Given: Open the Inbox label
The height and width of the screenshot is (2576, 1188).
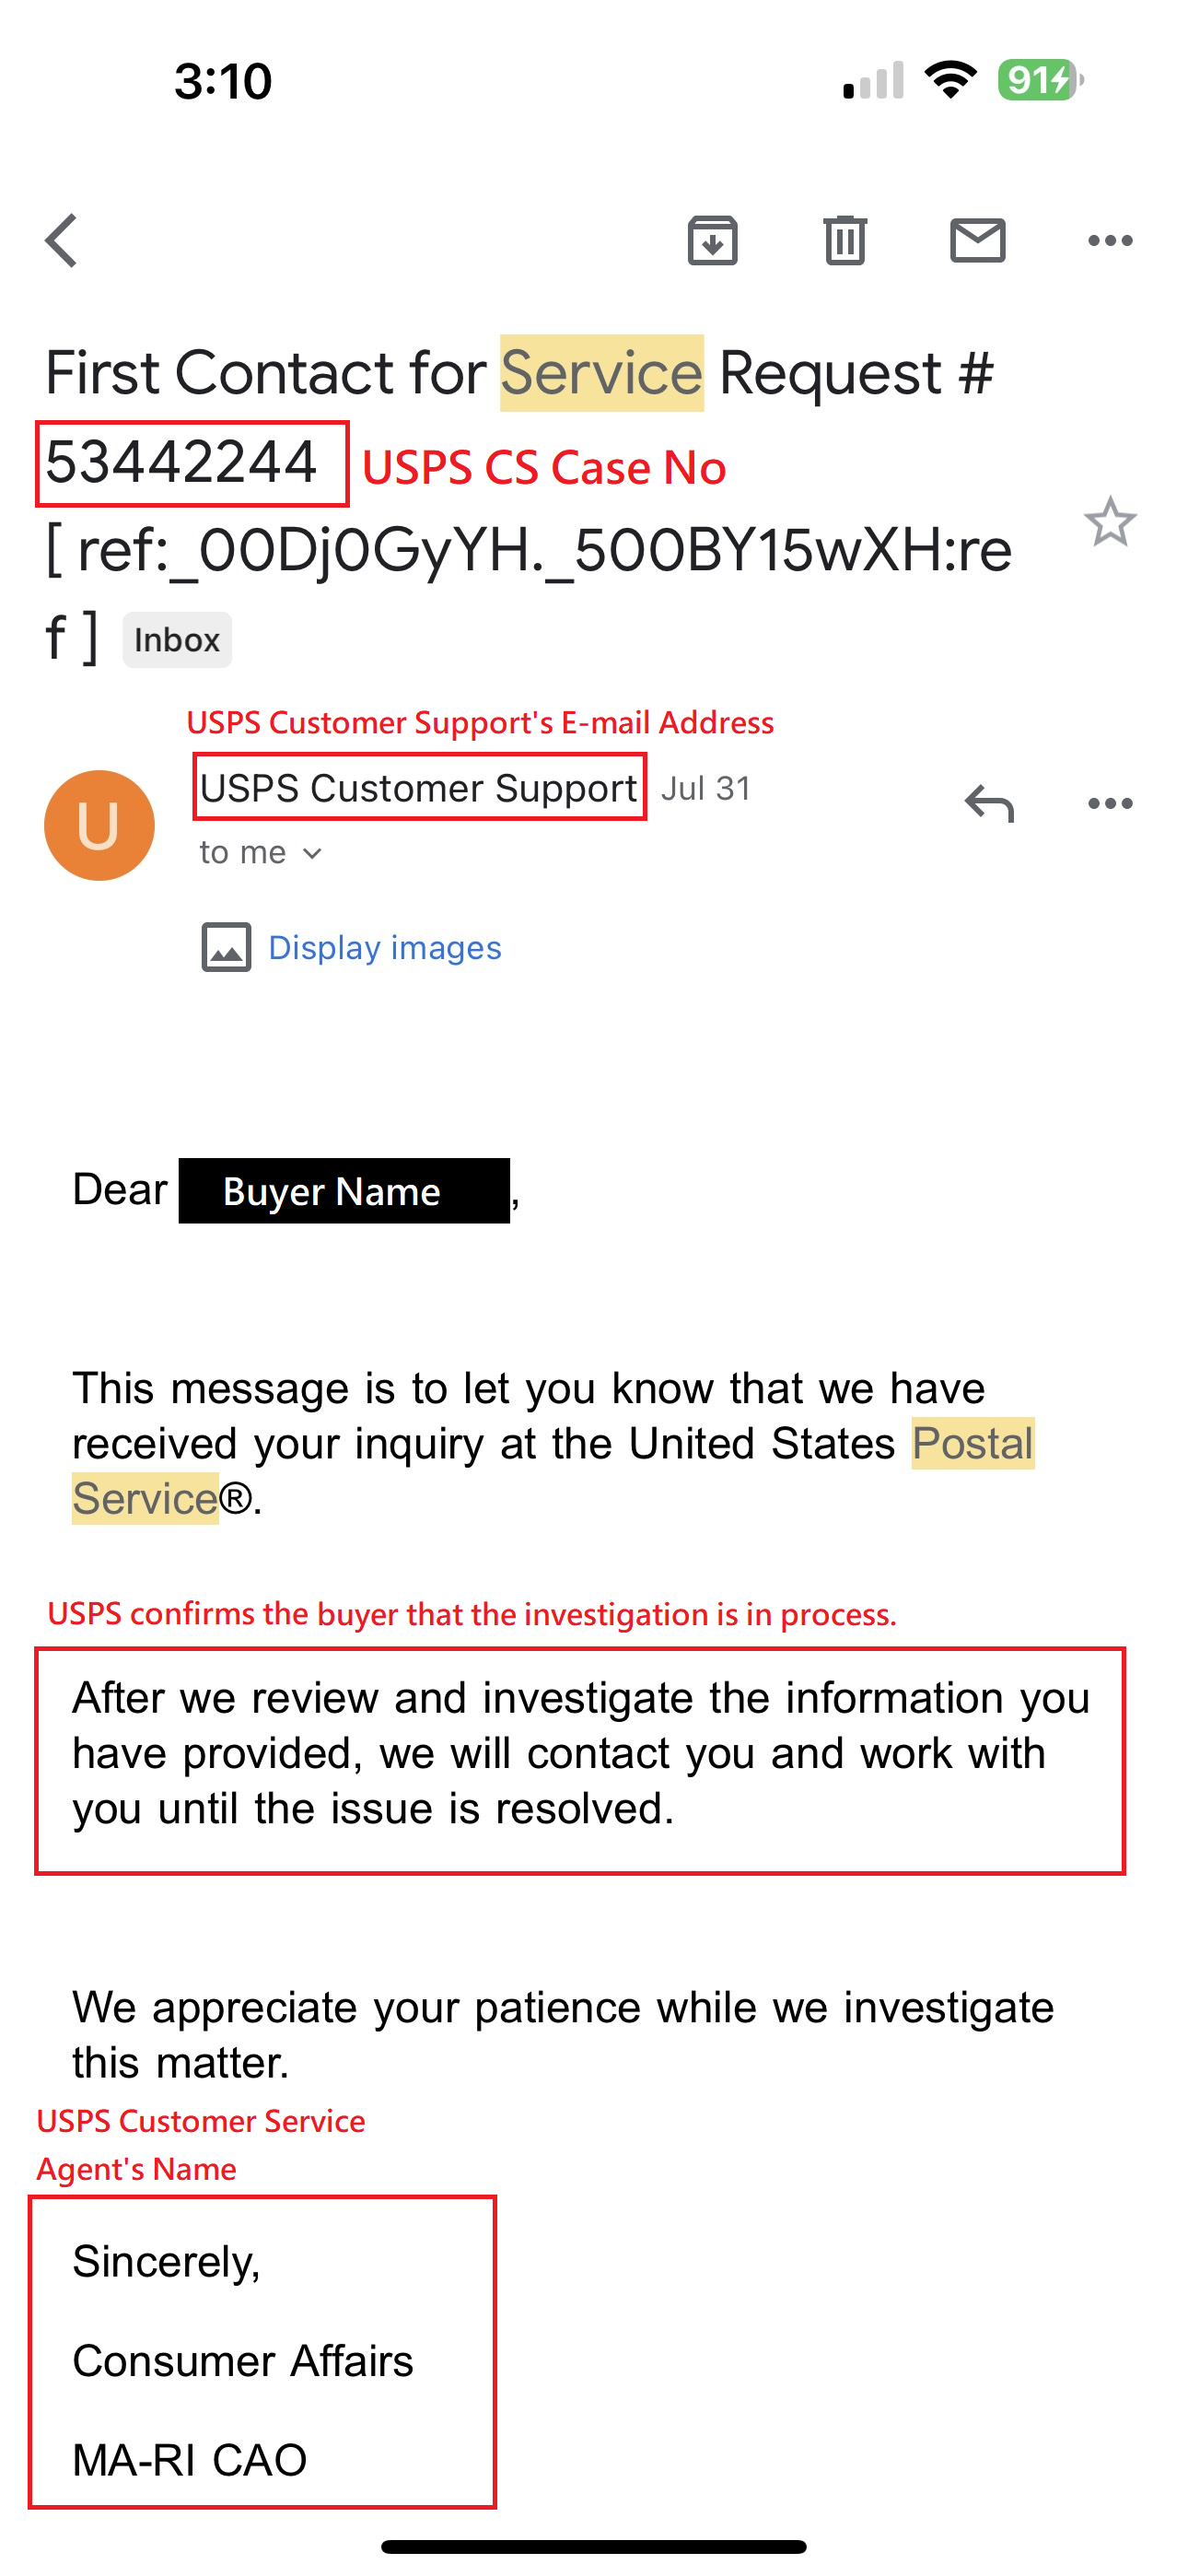Looking at the screenshot, I should [177, 640].
